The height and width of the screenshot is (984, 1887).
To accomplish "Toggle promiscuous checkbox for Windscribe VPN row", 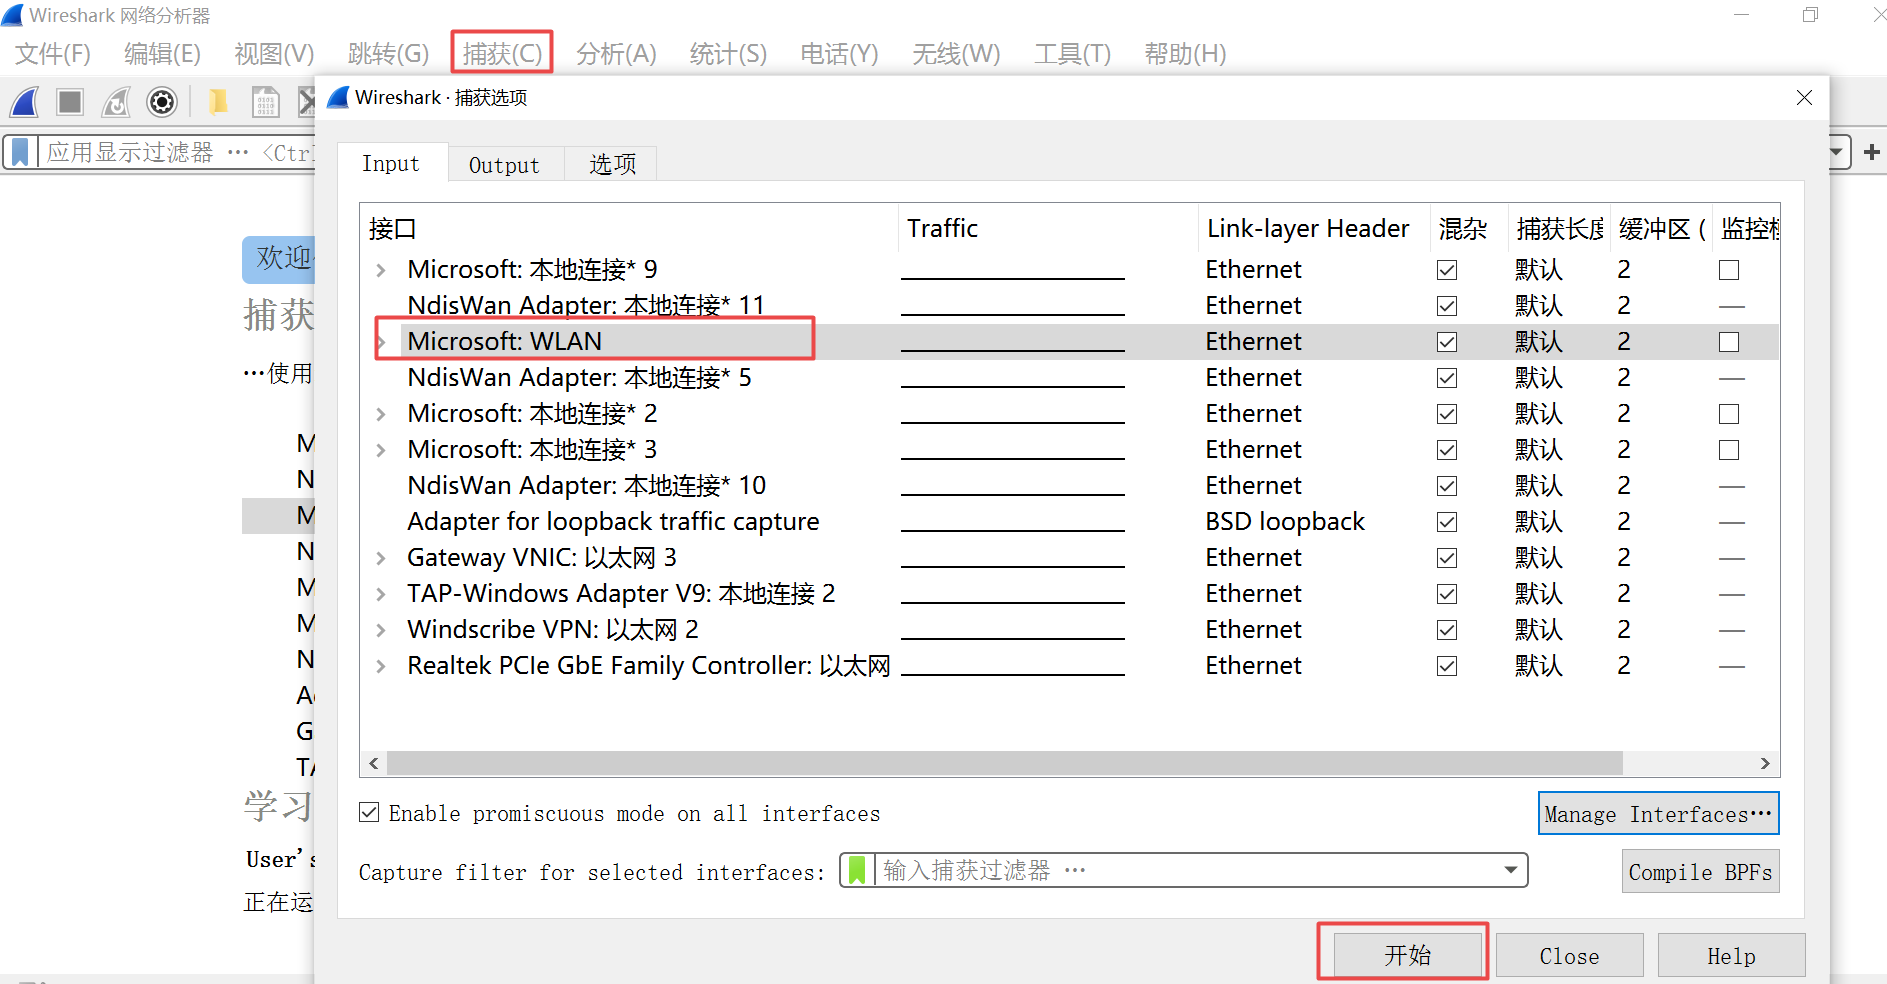I will 1447,630.
